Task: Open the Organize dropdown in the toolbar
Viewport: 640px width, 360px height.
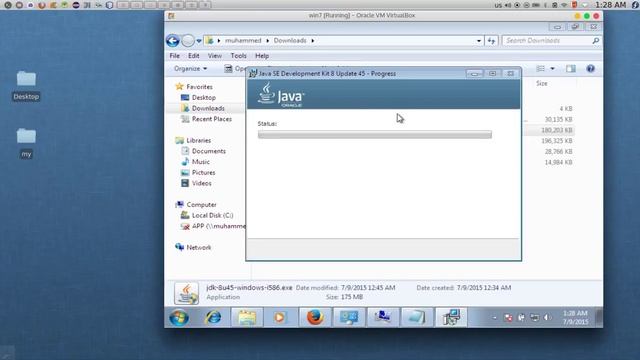Action: coord(190,69)
